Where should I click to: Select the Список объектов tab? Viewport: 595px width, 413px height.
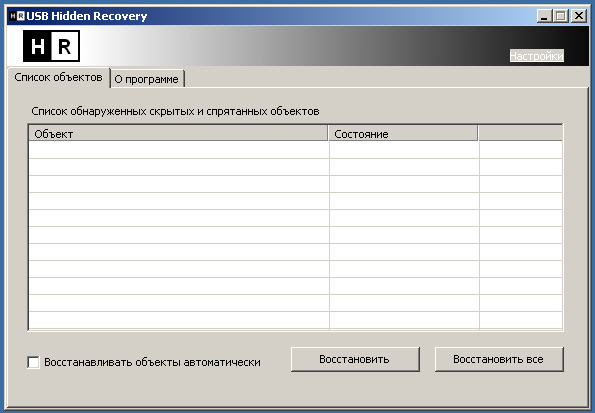[58, 77]
